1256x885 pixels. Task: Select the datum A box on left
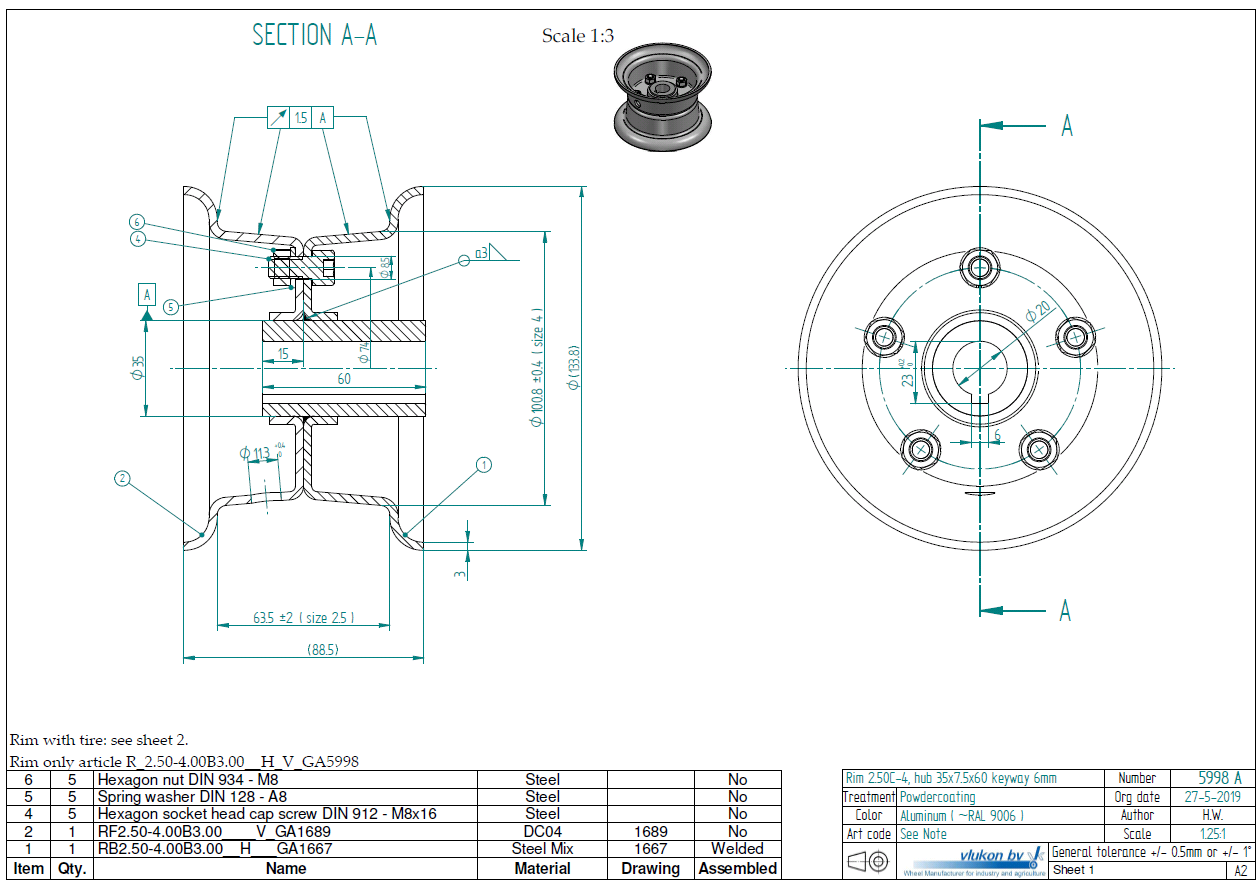(x=147, y=294)
